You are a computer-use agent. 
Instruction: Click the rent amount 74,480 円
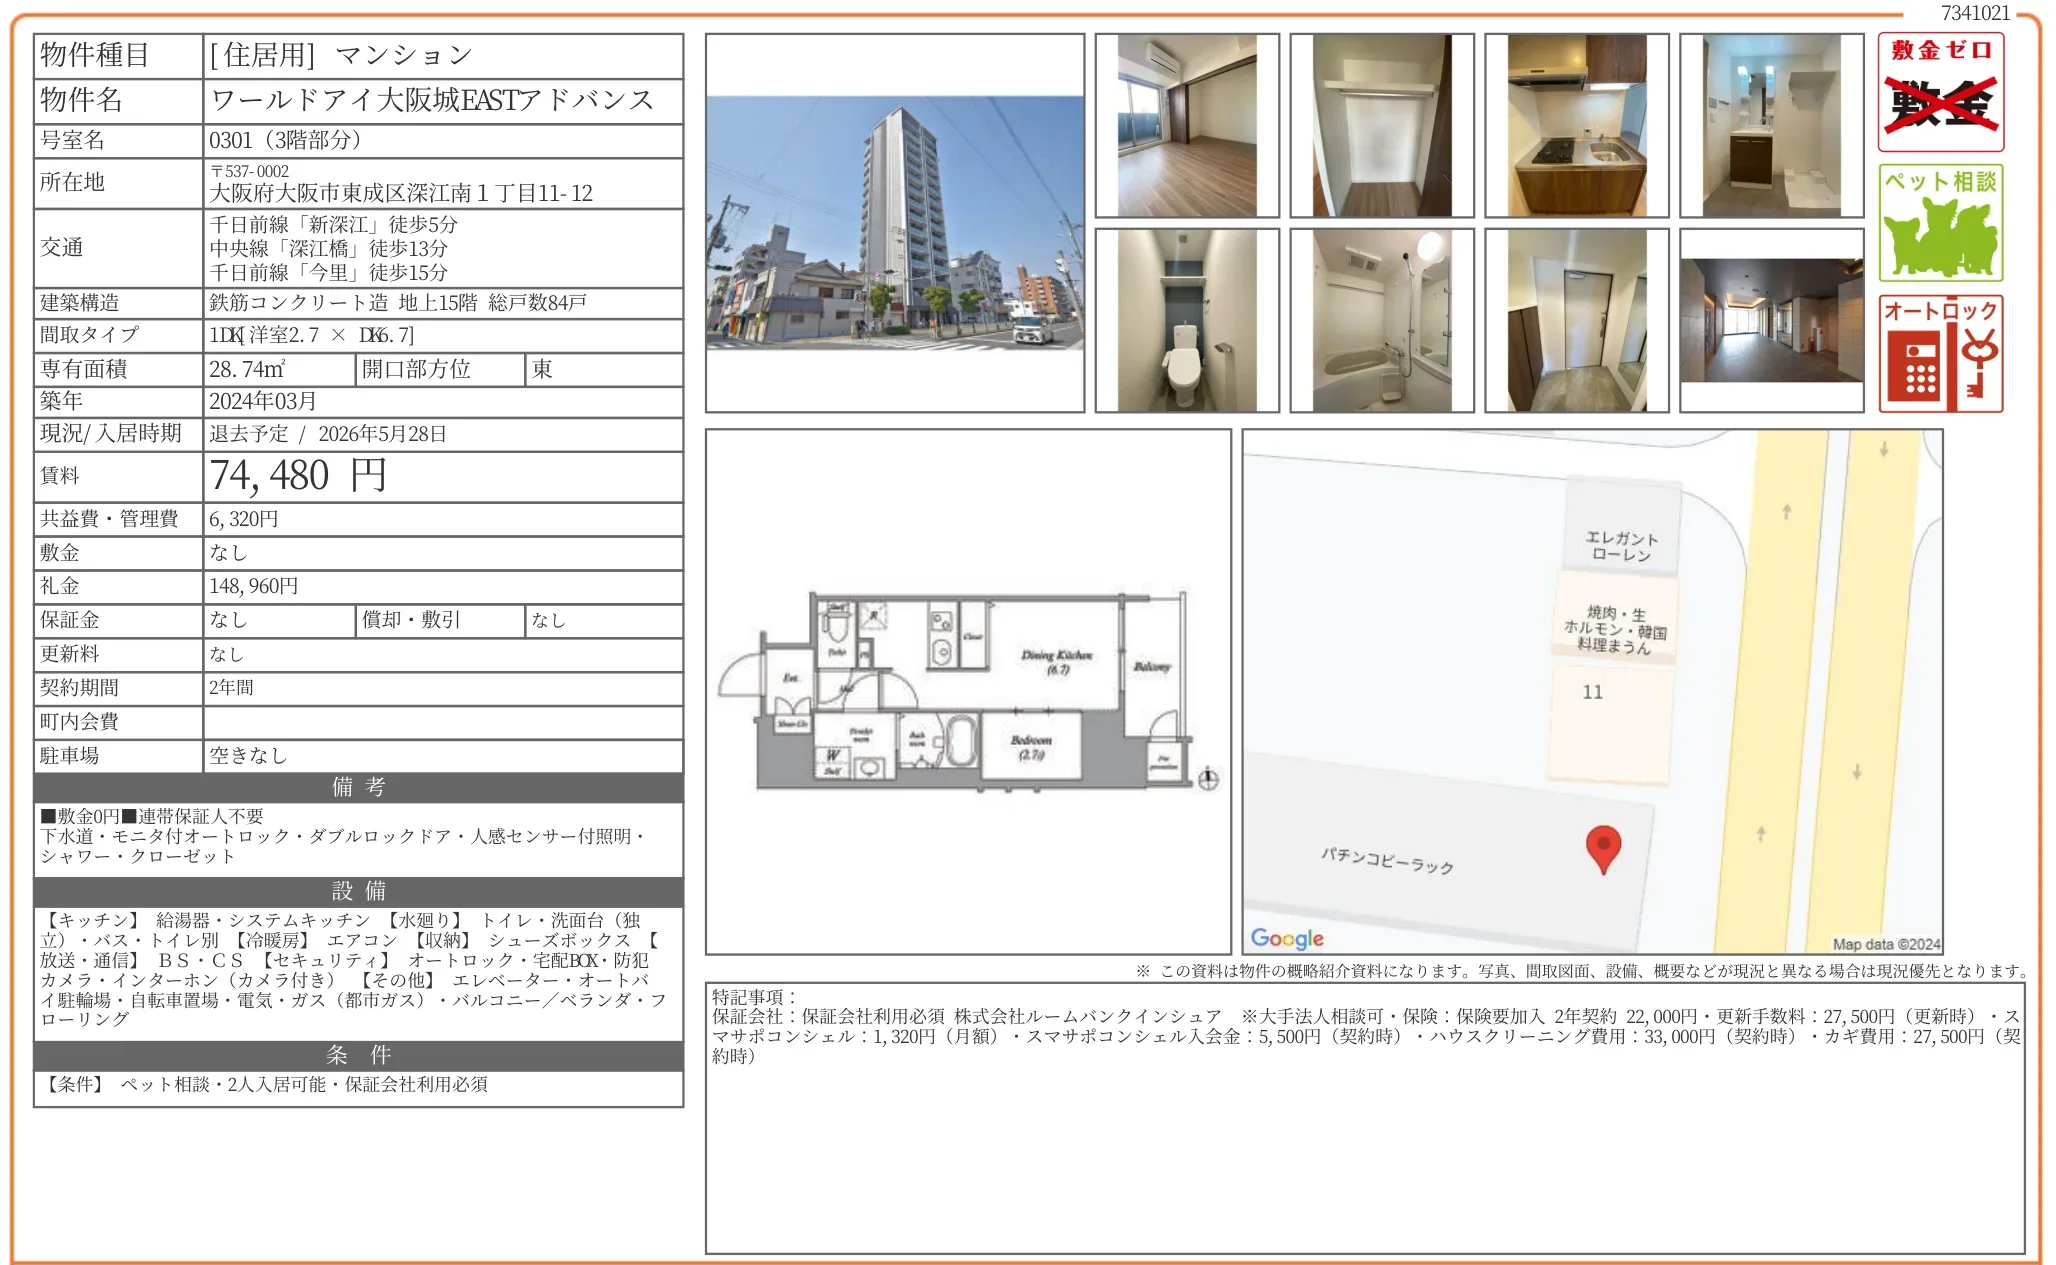point(298,476)
